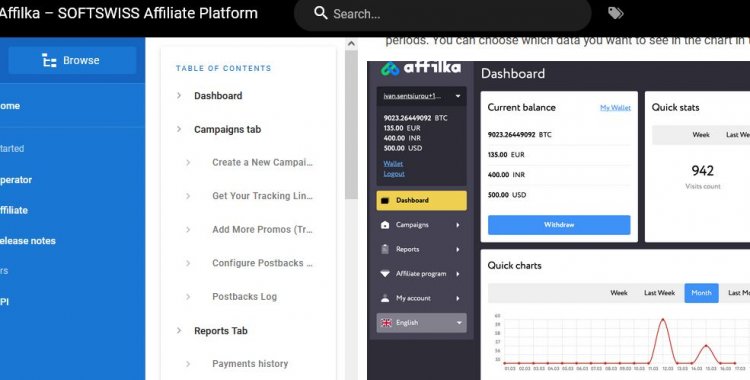Screen dimensions: 750x380
Task: Click the 9023.26449092 BTC balance in Current balance
Action: tap(519, 135)
